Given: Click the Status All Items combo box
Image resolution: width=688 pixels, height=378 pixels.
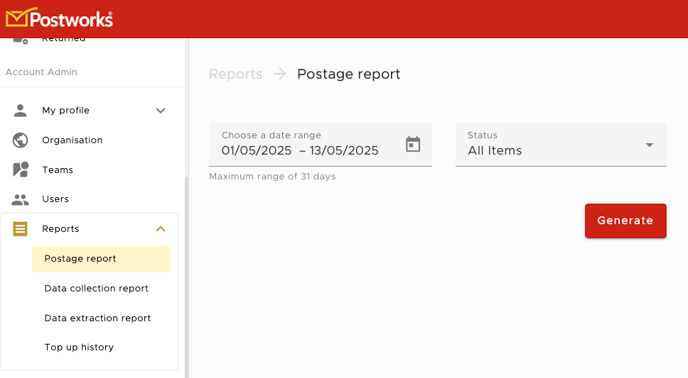Looking at the screenshot, I should pyautogui.click(x=561, y=144).
